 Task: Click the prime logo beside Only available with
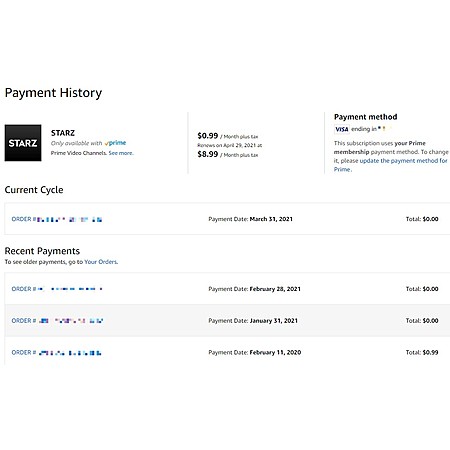[115, 143]
